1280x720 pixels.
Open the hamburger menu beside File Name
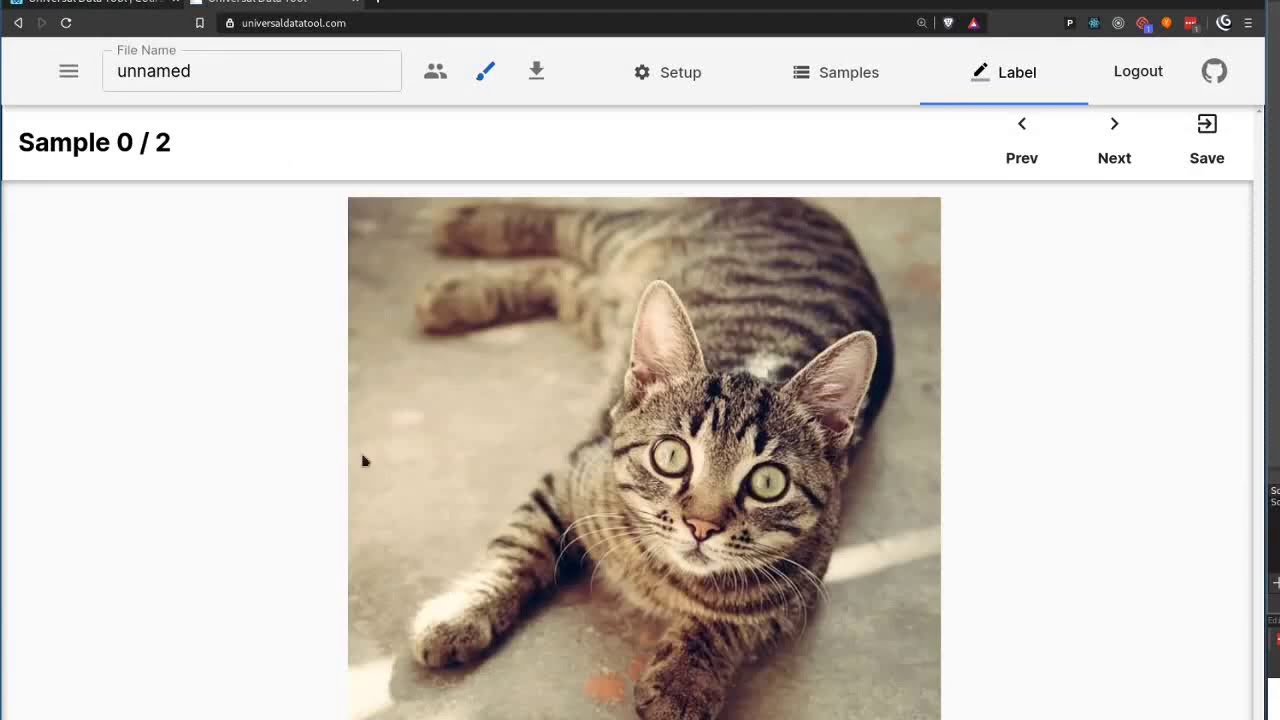pos(68,71)
